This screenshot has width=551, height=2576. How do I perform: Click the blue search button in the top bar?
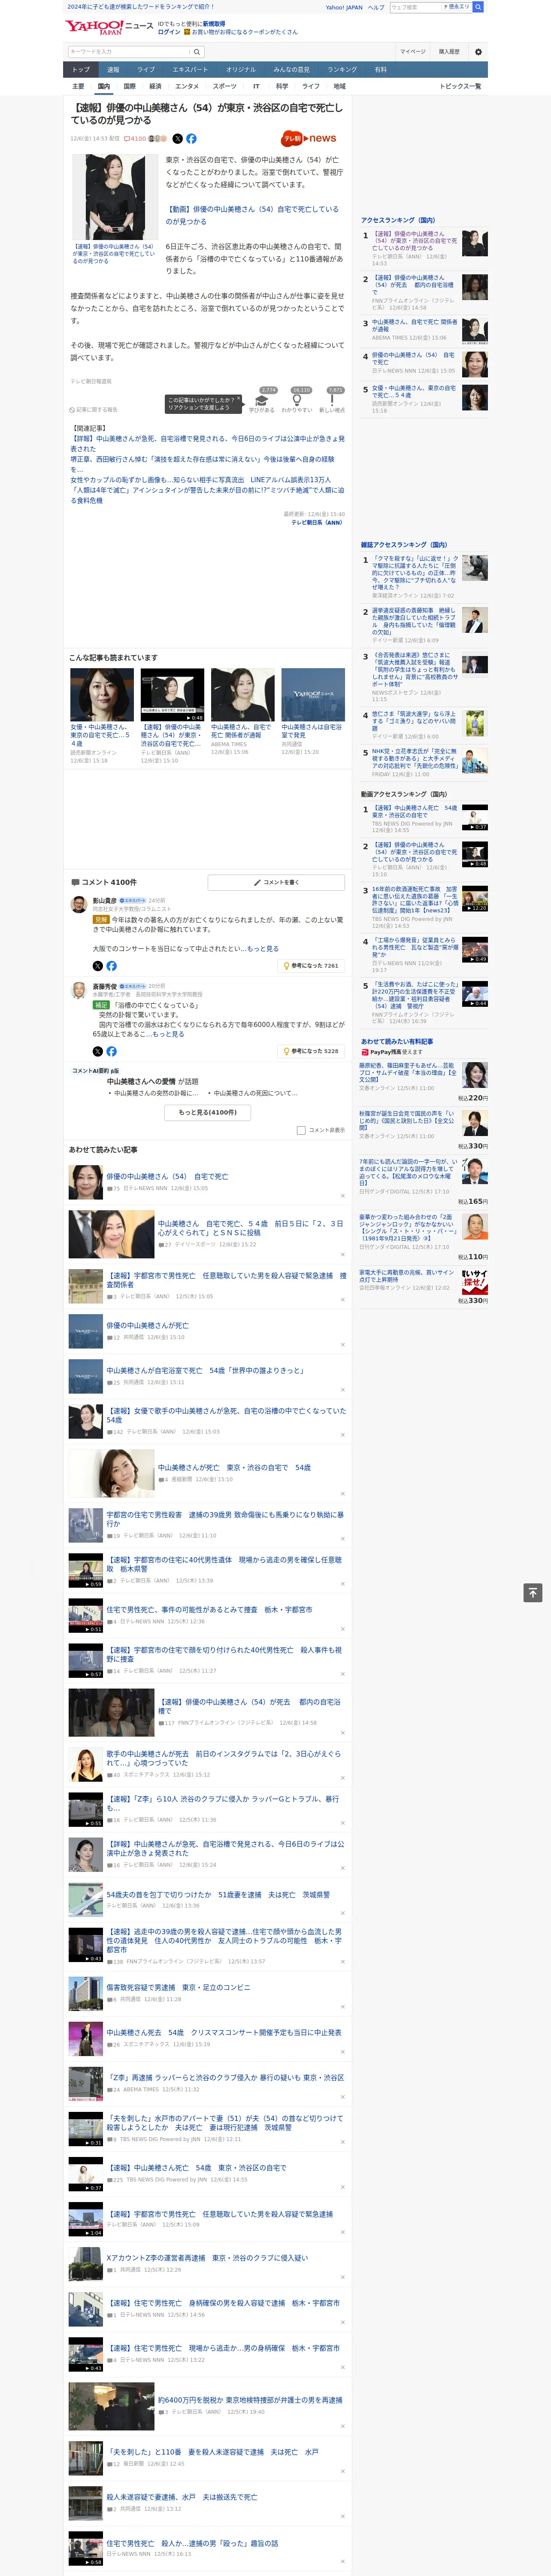(x=478, y=7)
